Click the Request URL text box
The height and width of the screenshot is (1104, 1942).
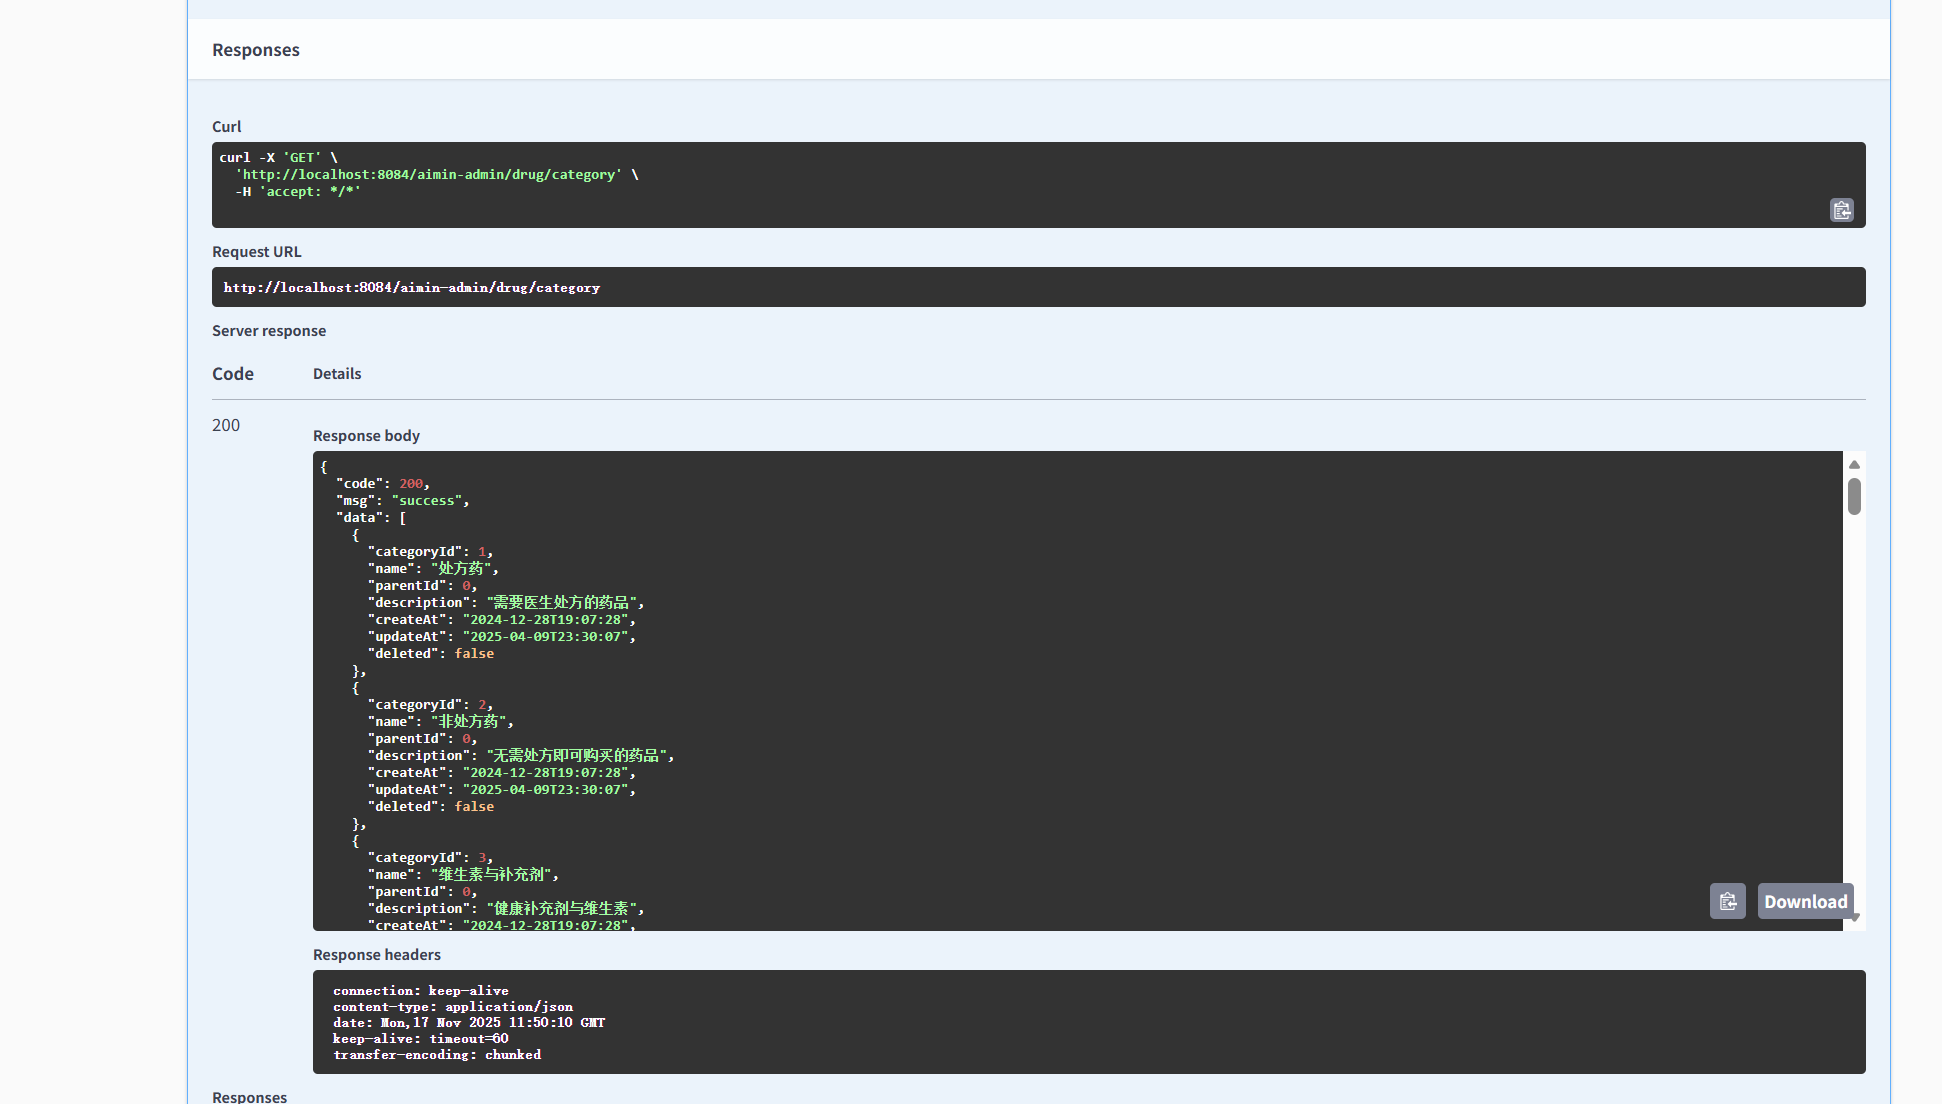[x=1037, y=287]
